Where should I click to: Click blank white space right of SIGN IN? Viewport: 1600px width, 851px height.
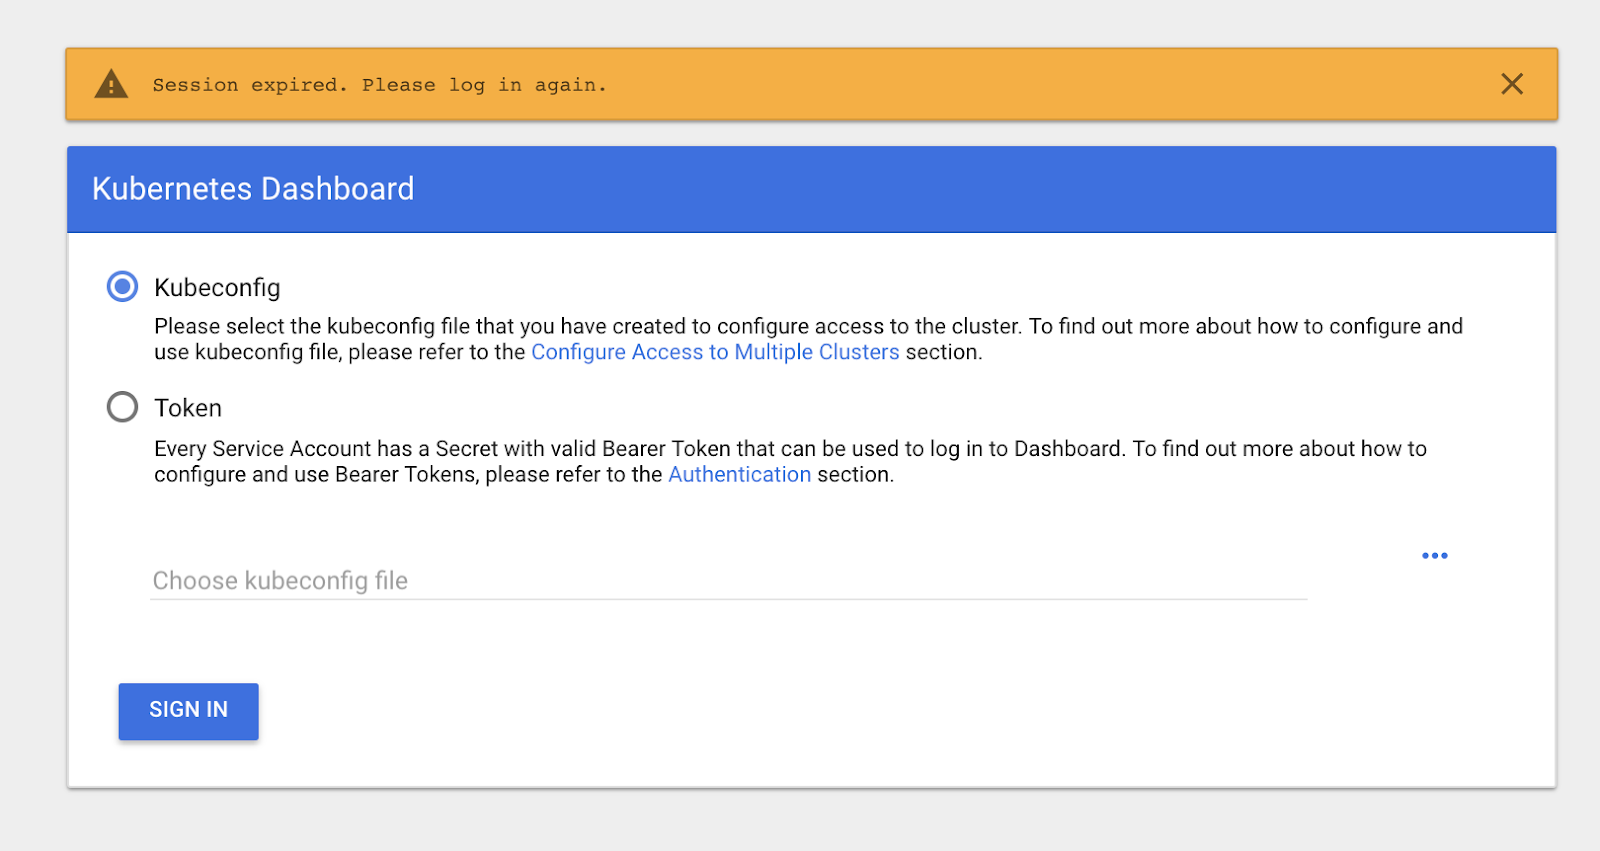[x=800, y=712]
